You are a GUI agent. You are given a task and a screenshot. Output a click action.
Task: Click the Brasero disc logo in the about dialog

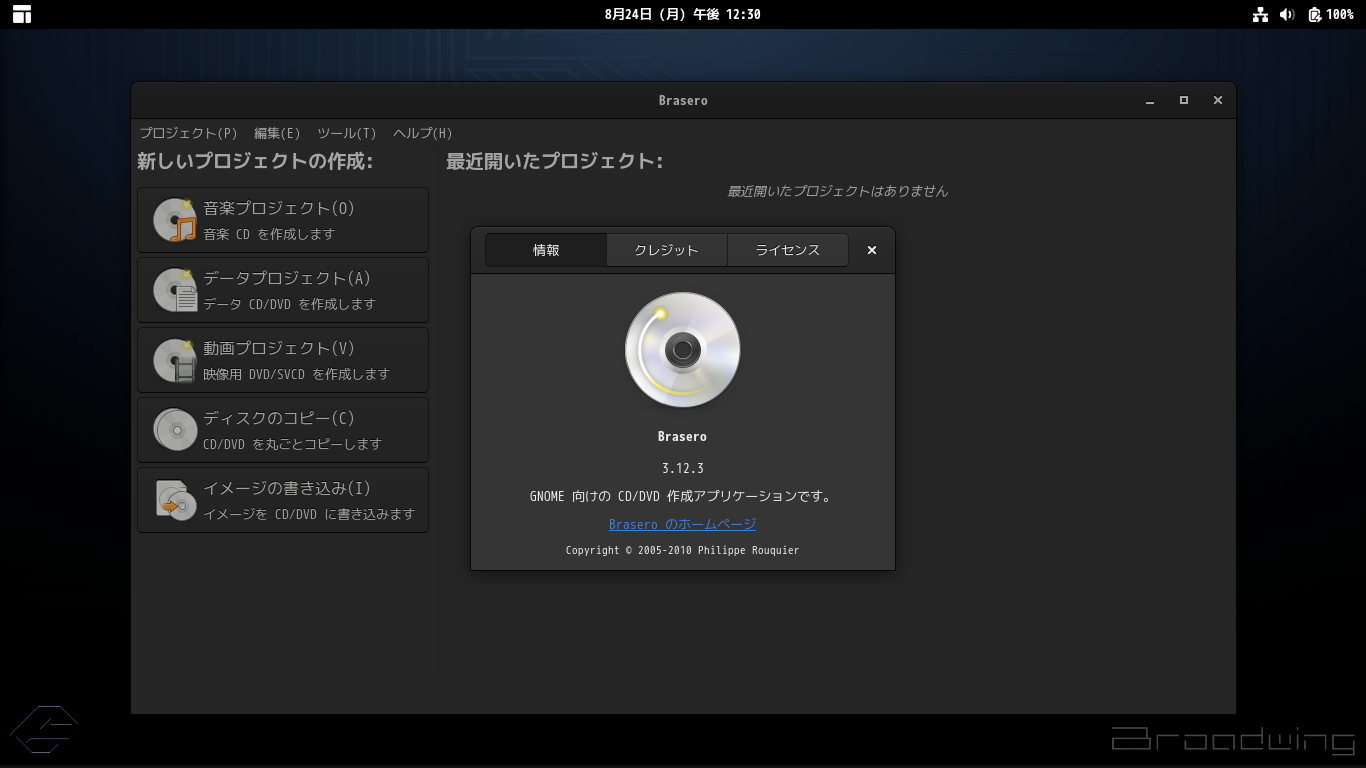click(x=683, y=350)
